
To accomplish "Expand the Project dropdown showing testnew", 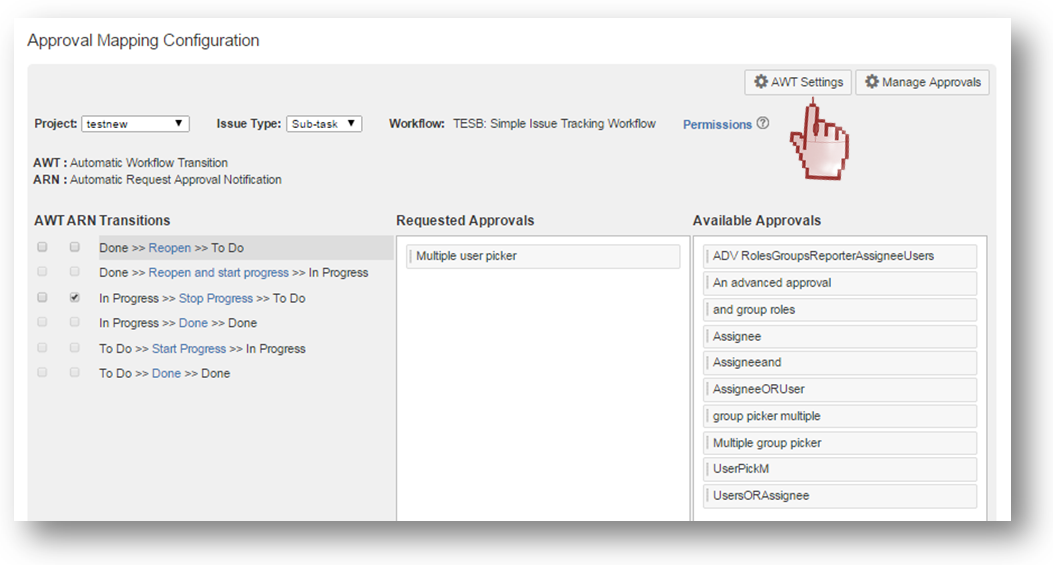I will pos(135,124).
